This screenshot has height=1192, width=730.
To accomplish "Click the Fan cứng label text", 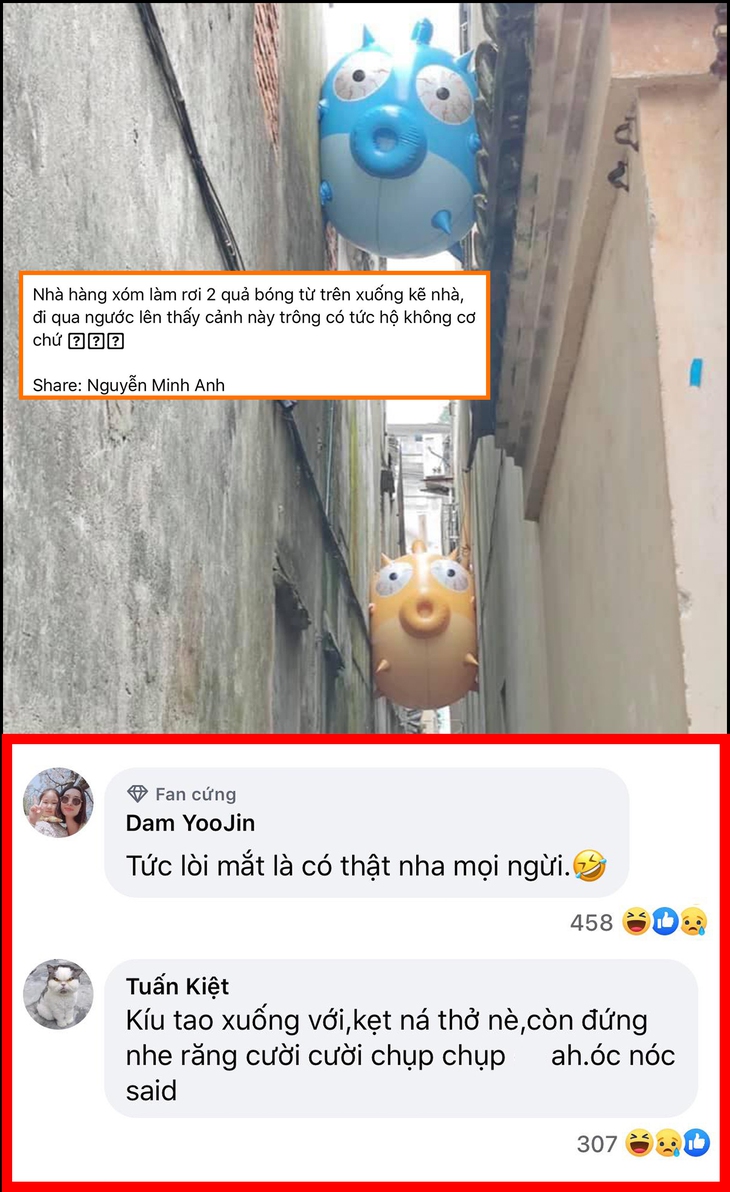I will 195,794.
